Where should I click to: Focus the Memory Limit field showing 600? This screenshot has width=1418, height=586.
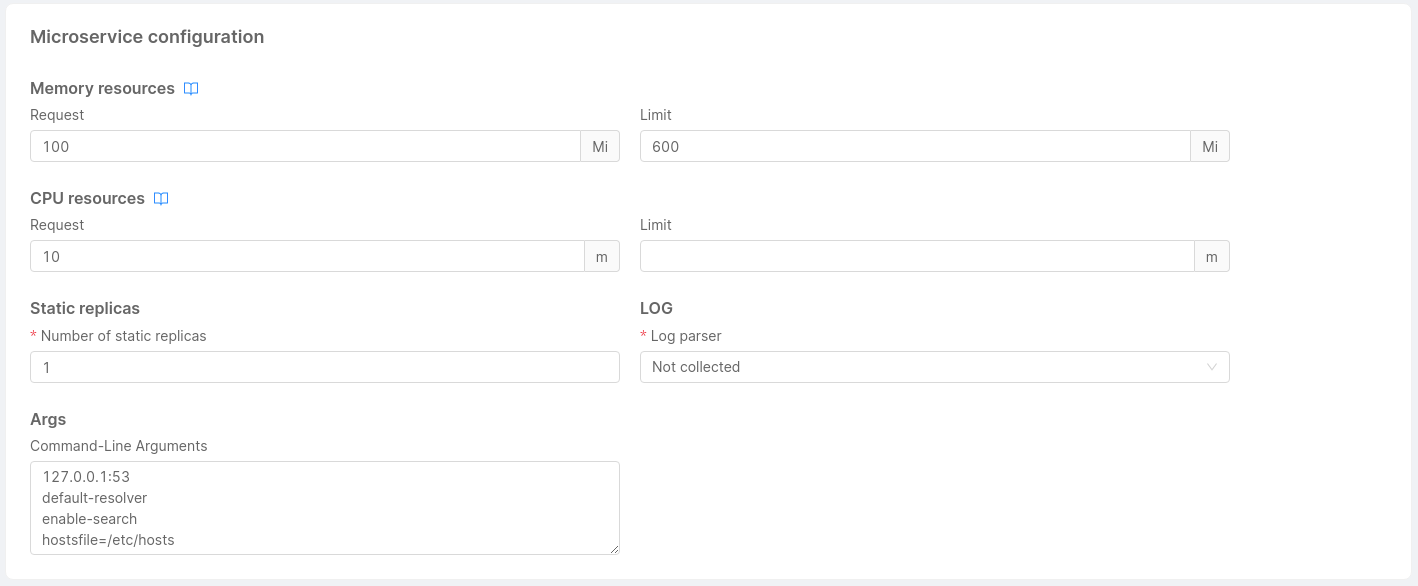pos(915,146)
